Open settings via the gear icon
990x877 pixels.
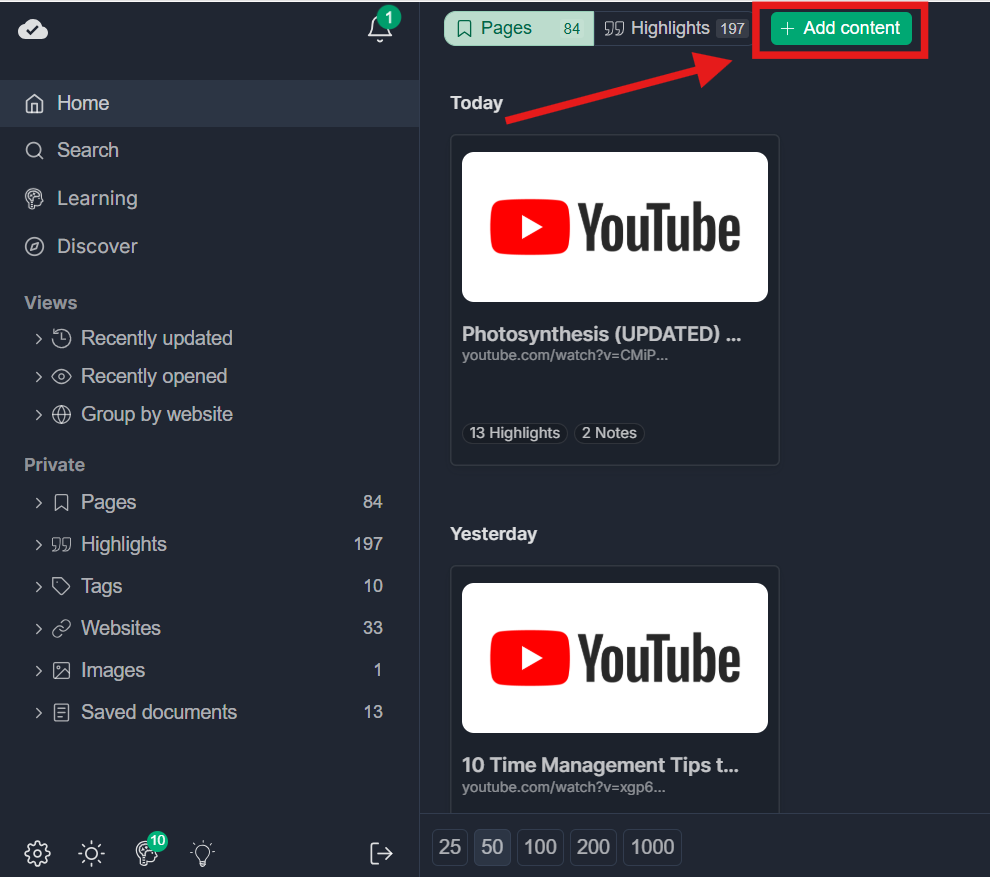click(x=37, y=852)
